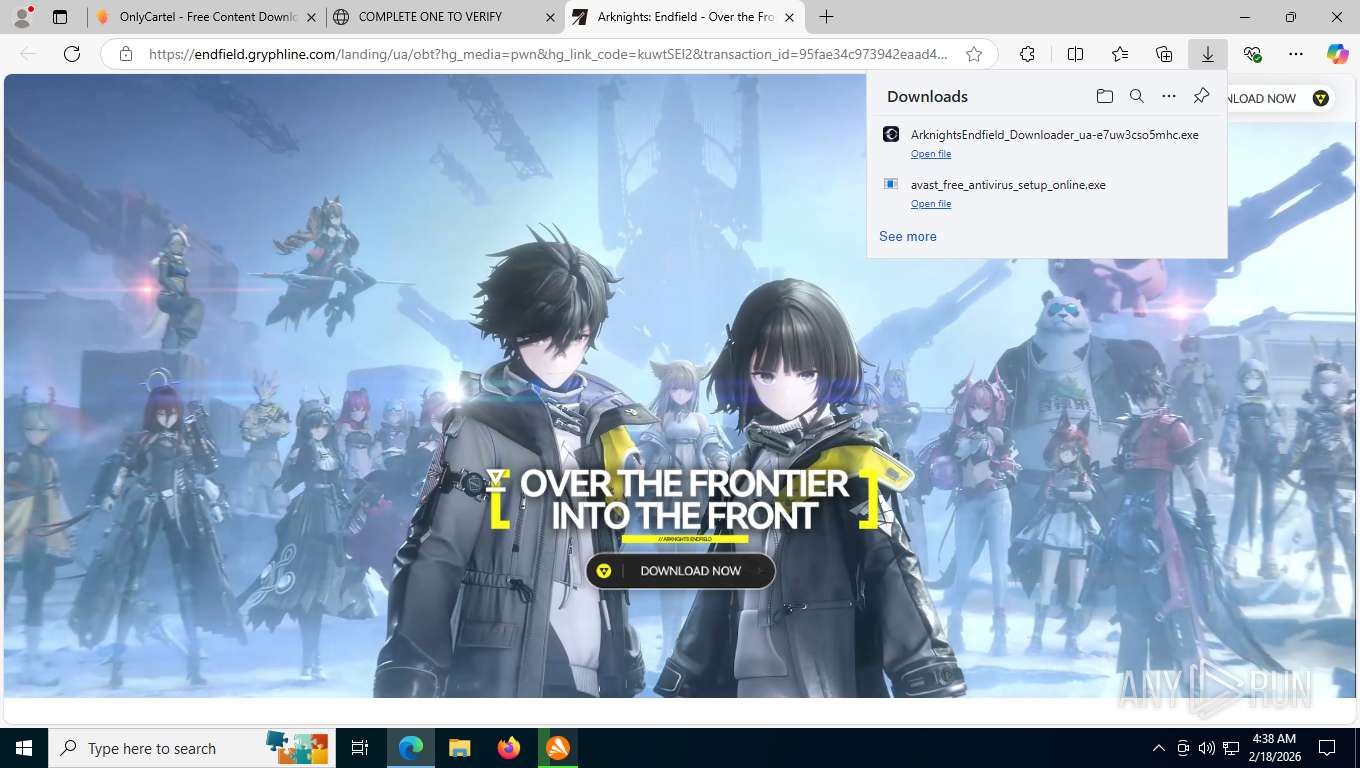Click the header DOWNLOAD NOW button
The width and height of the screenshot is (1360, 768).
[1280, 98]
